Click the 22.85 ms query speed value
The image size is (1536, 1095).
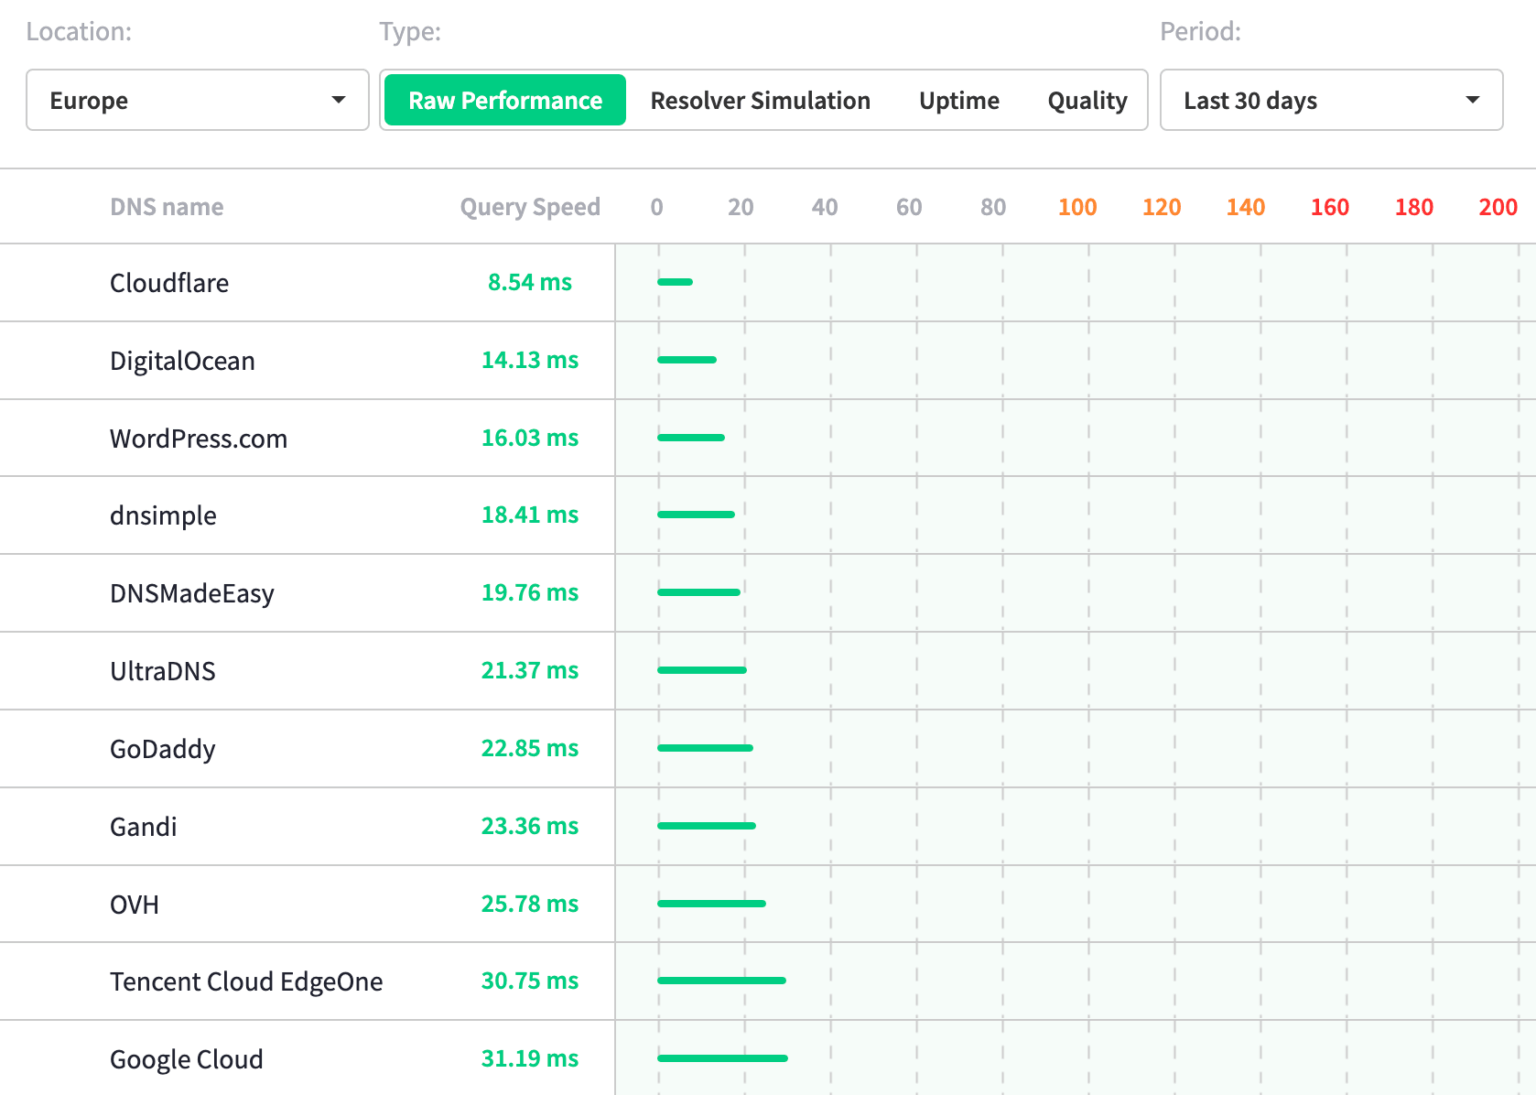click(530, 748)
